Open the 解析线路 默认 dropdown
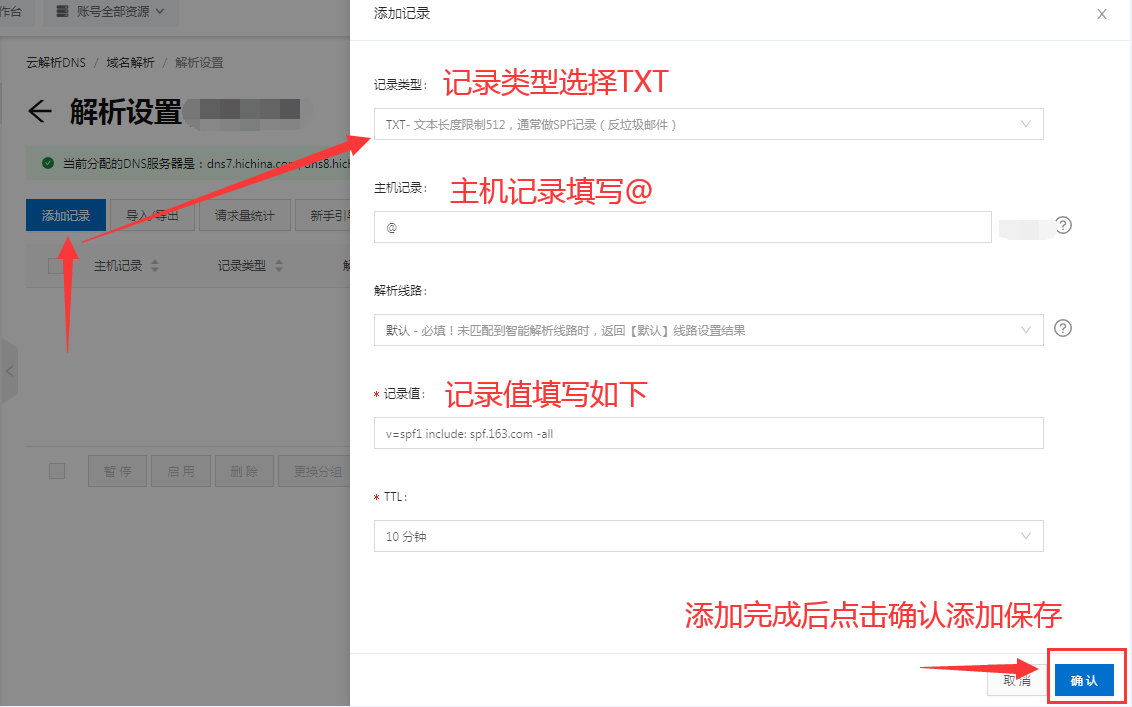Image resolution: width=1132 pixels, height=707 pixels. pyautogui.click(x=708, y=330)
